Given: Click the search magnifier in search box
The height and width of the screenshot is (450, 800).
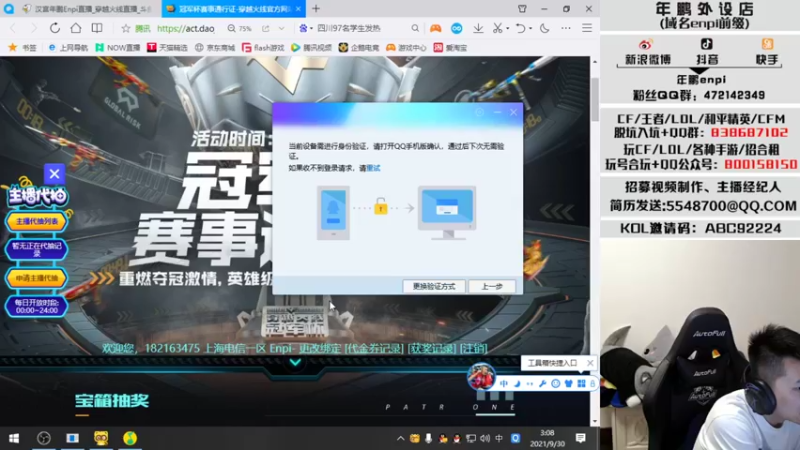Looking at the screenshot, I should (x=415, y=29).
